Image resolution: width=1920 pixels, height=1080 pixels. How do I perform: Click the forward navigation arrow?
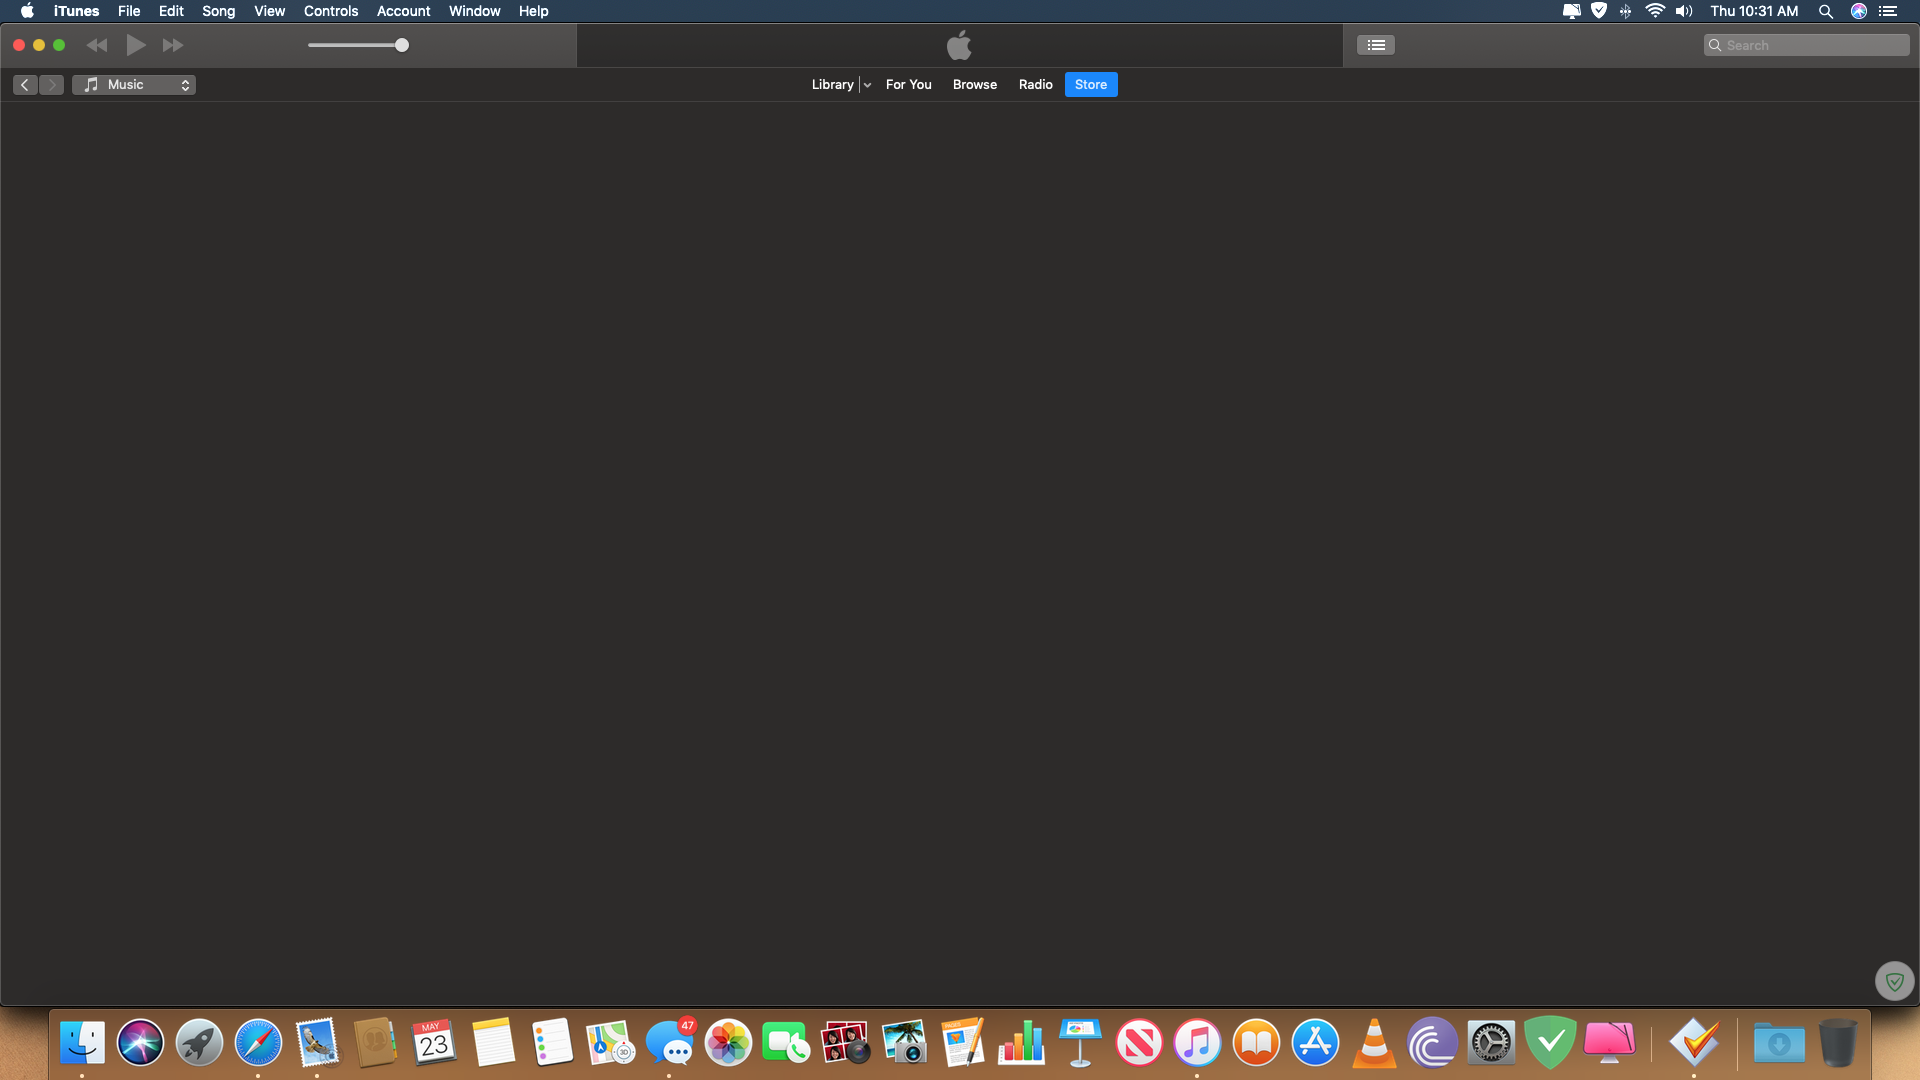(x=52, y=85)
